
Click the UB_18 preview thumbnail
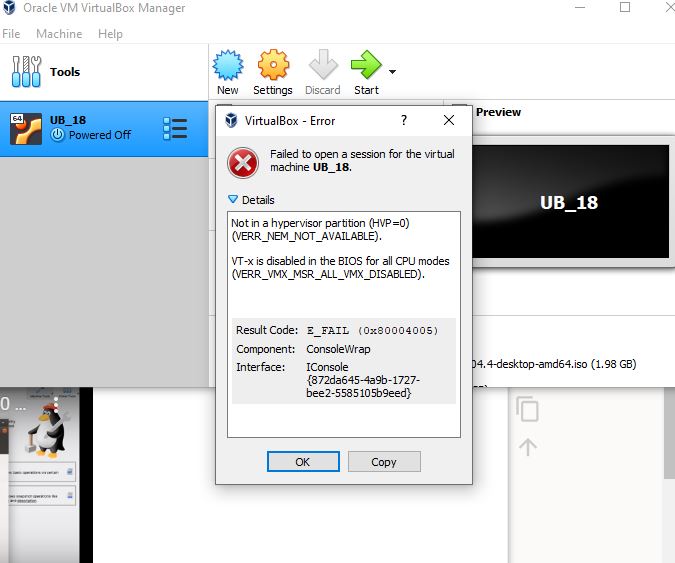tap(570, 202)
